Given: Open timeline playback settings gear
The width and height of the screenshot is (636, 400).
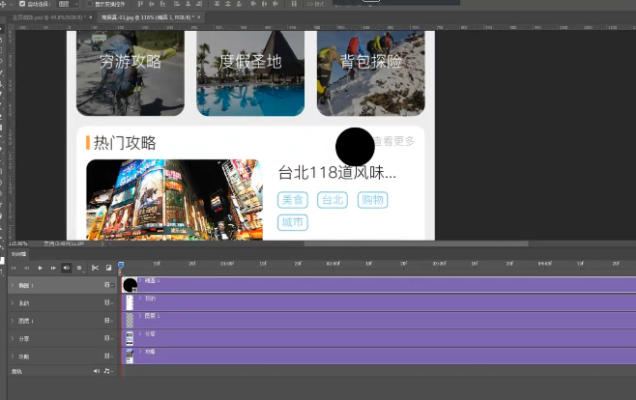Looking at the screenshot, I should 79,268.
